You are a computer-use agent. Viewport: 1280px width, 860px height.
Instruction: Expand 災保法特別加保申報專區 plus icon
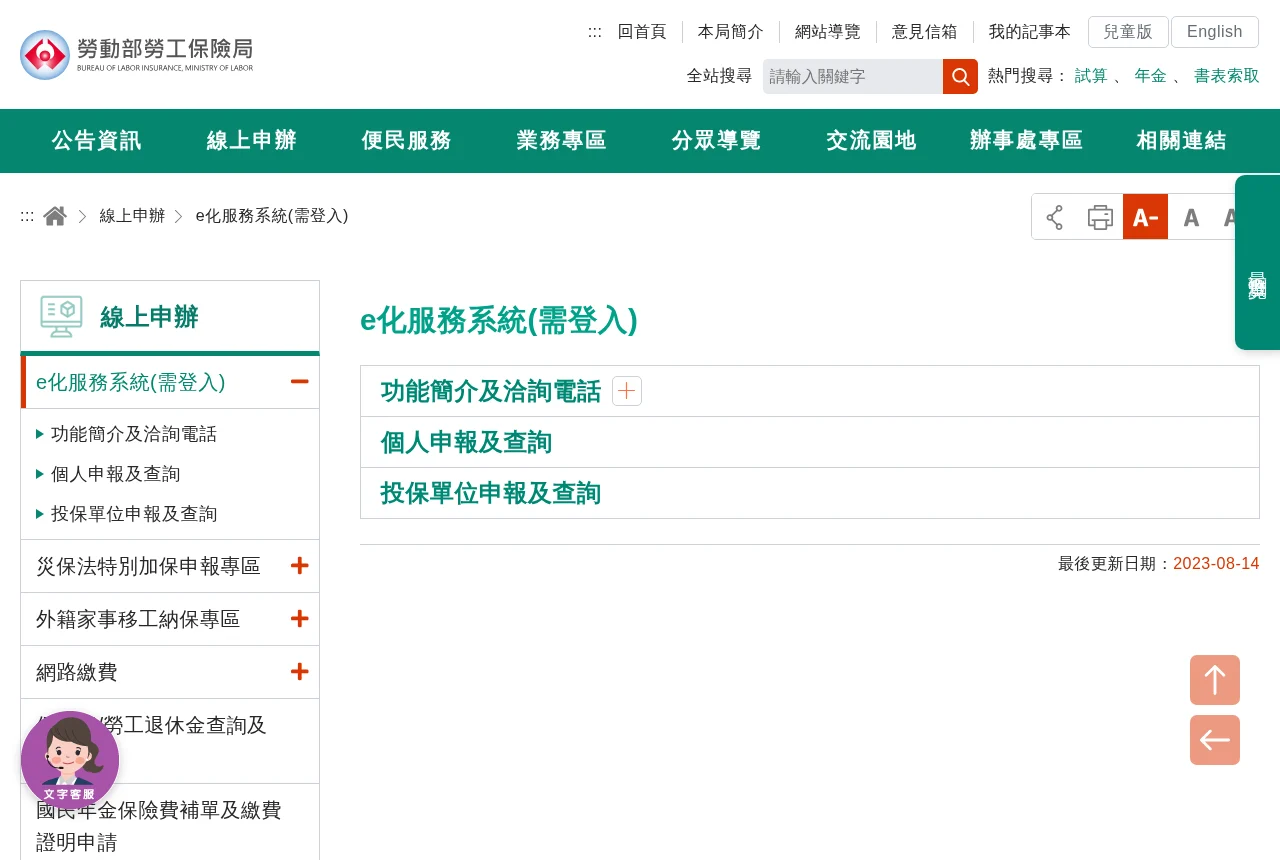299,566
